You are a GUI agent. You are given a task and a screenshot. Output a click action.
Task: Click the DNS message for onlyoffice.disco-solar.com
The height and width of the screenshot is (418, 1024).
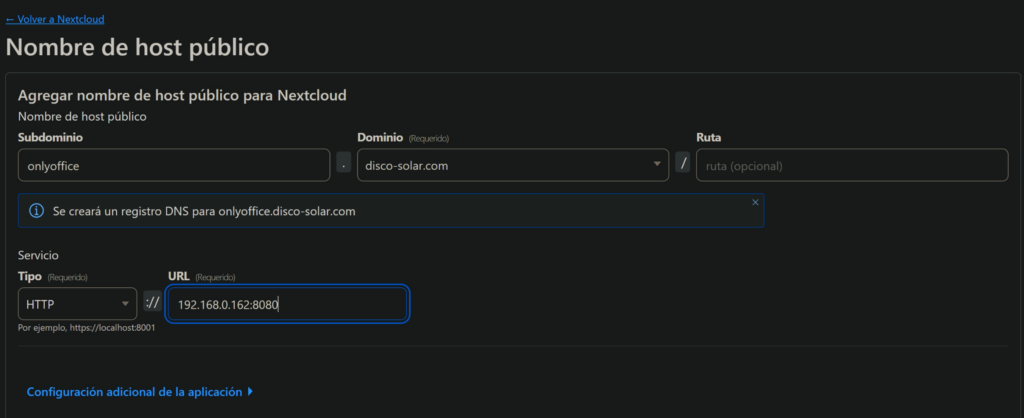(204, 212)
